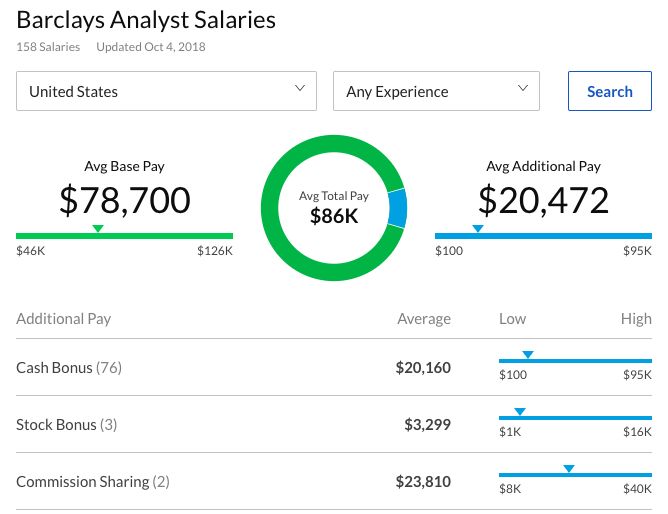Viewport: 668px width, 514px height.
Task: Click the $20,160 cash bonus average
Action: tap(423, 368)
